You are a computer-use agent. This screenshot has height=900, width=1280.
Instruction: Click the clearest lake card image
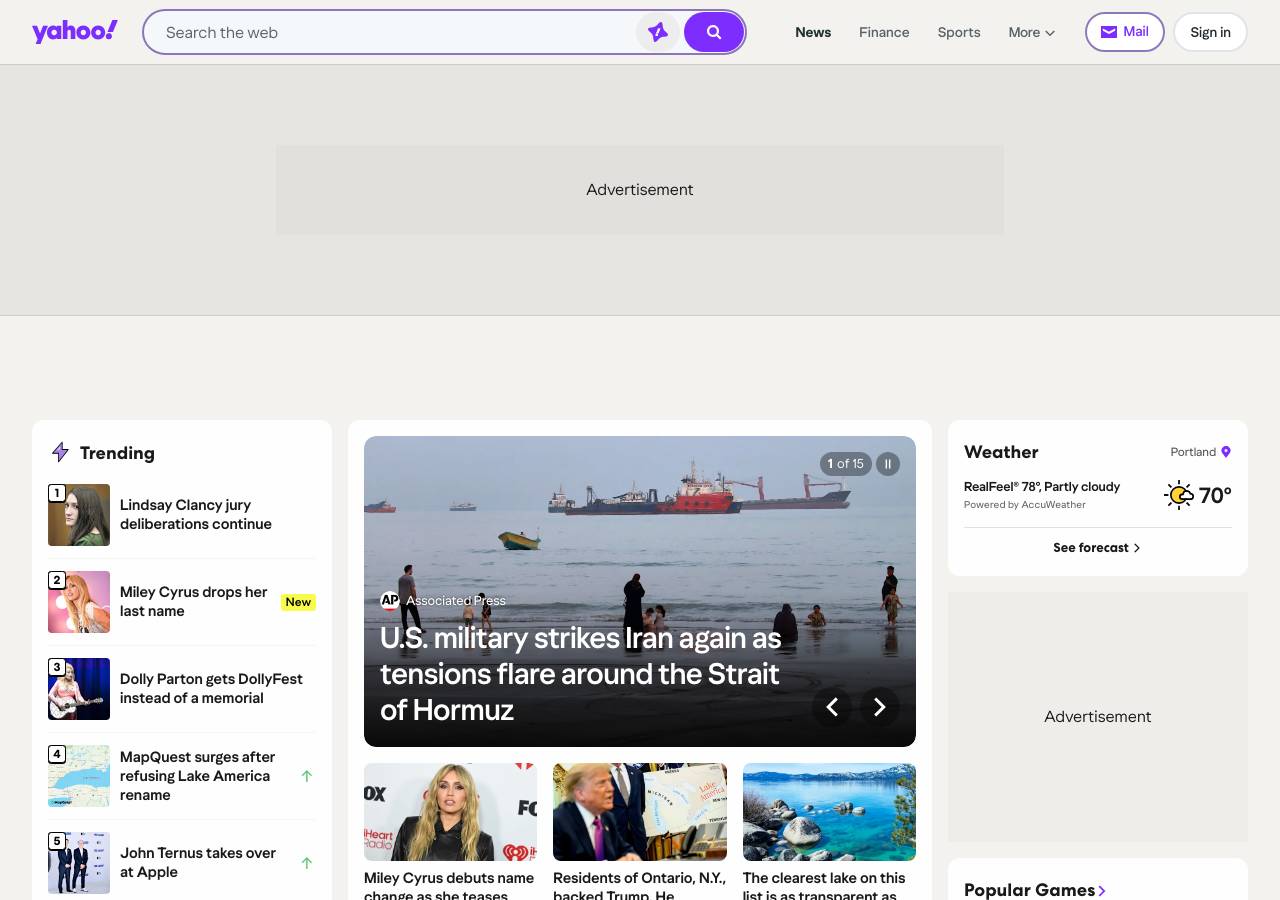coord(829,812)
